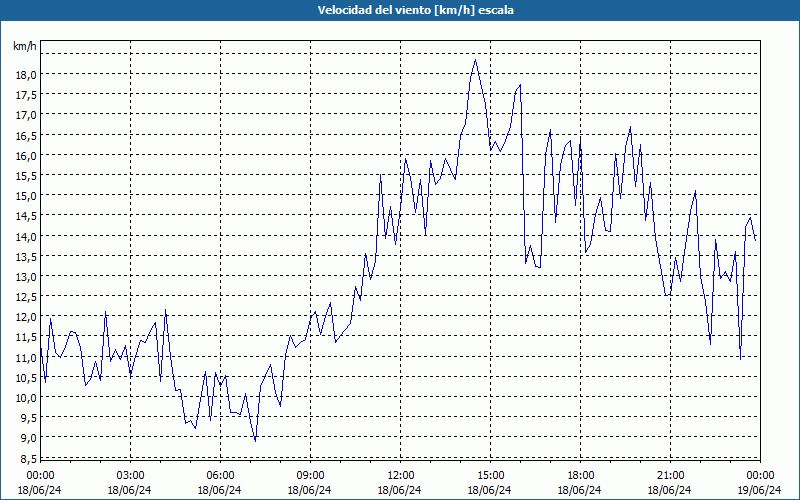This screenshot has width=800, height=500.
Task: Click the 'km/h' axis unit label
Action: click(25, 46)
